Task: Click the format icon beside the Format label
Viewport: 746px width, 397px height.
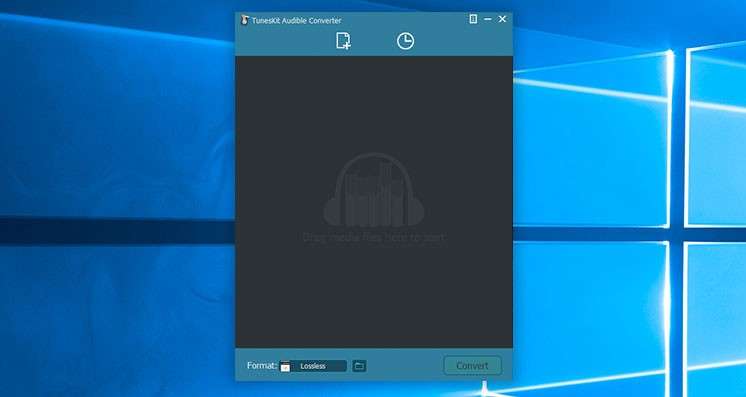Action: pos(285,366)
